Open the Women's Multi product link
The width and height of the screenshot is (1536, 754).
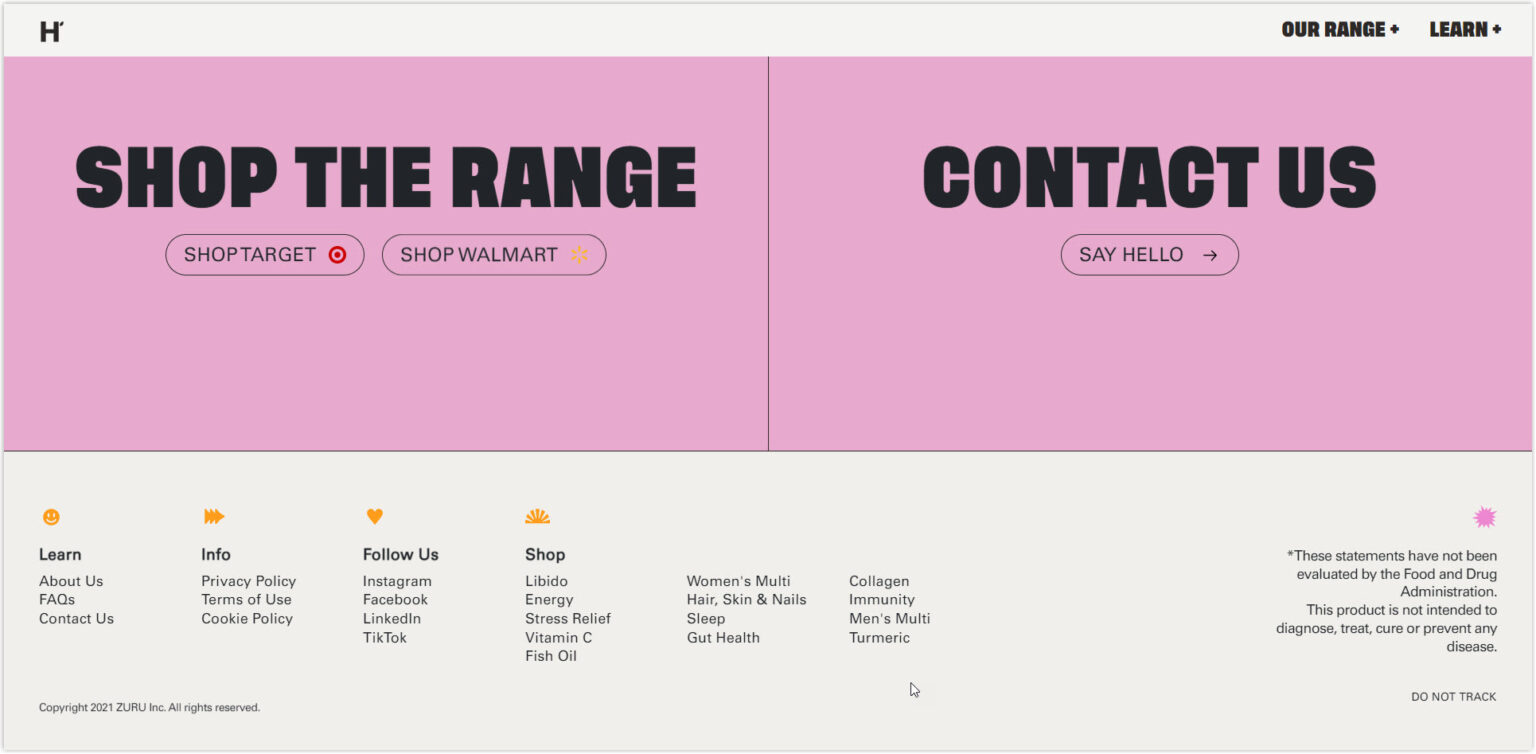[738, 580]
